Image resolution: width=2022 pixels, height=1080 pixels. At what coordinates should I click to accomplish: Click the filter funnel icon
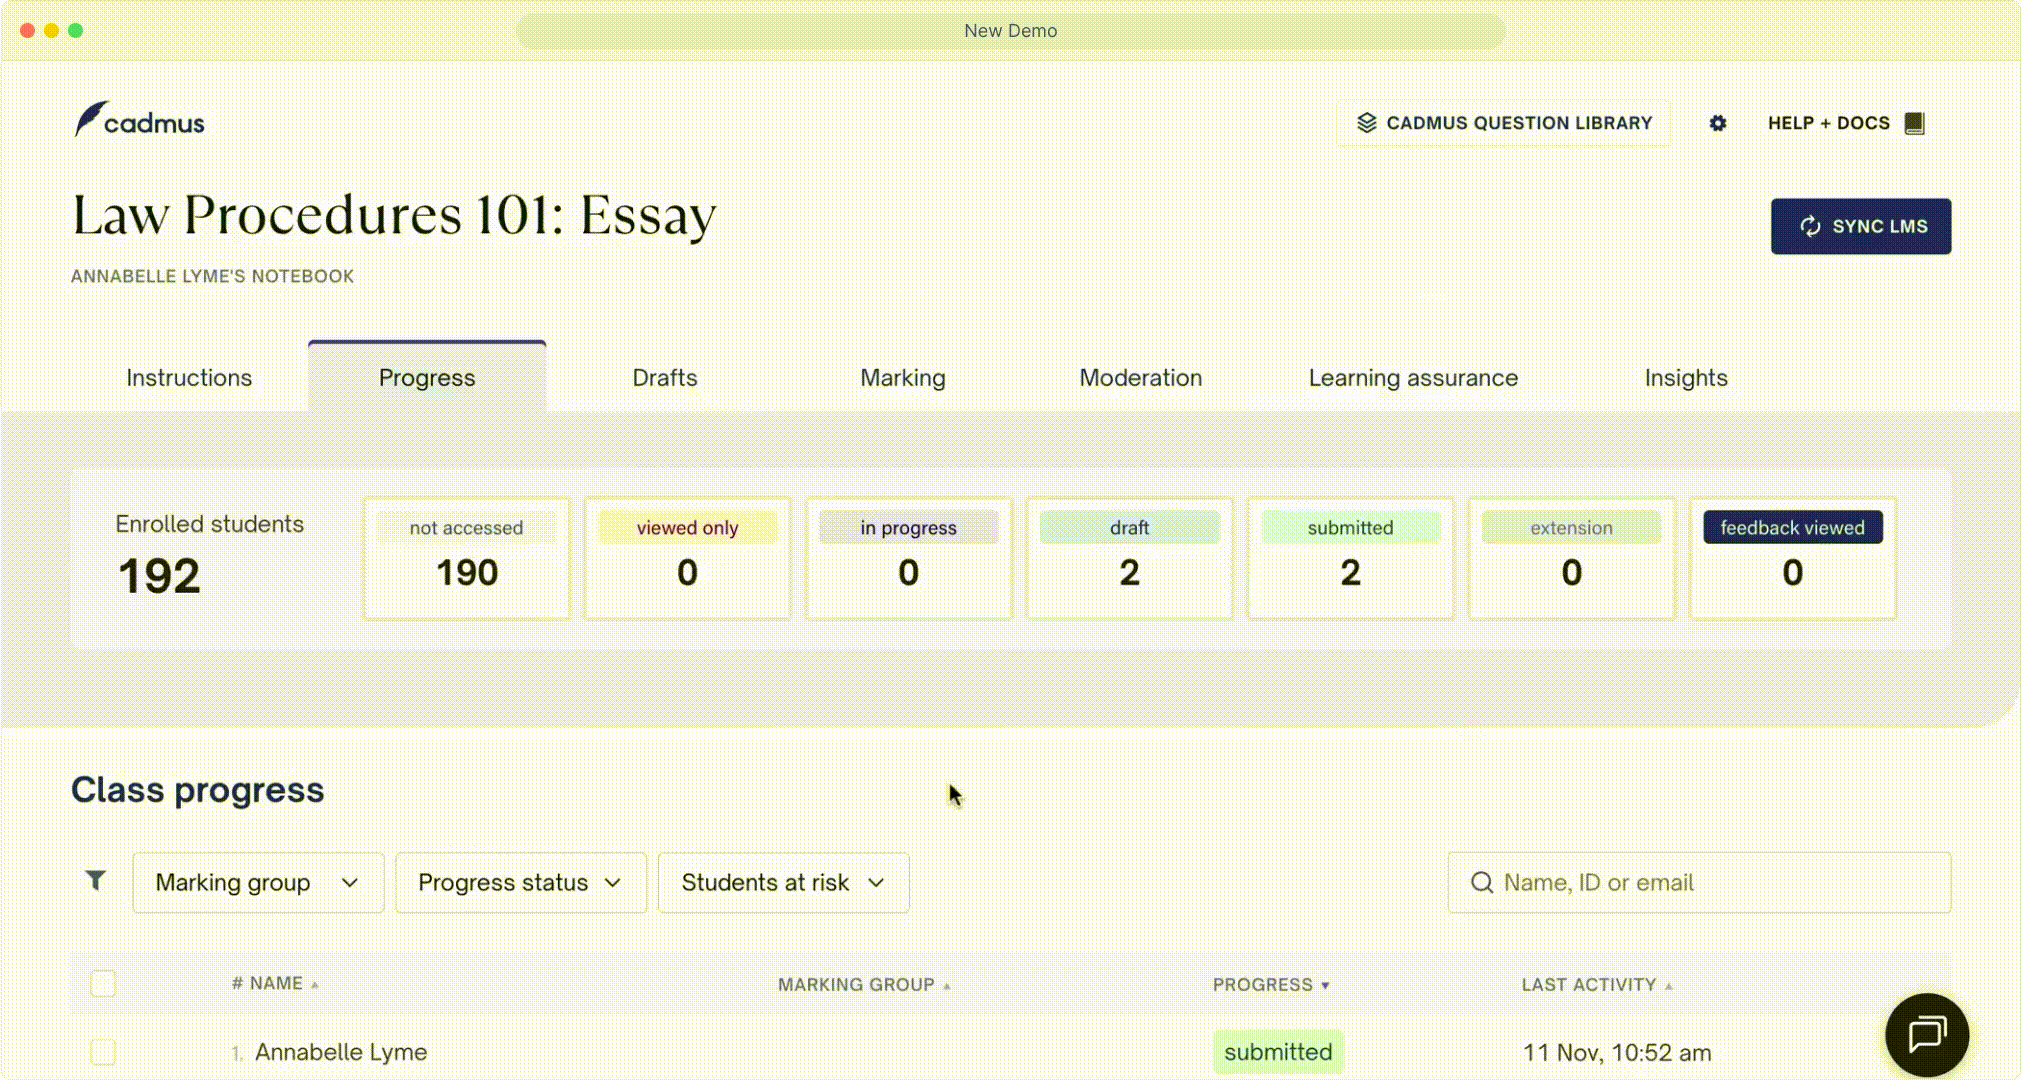coord(95,880)
